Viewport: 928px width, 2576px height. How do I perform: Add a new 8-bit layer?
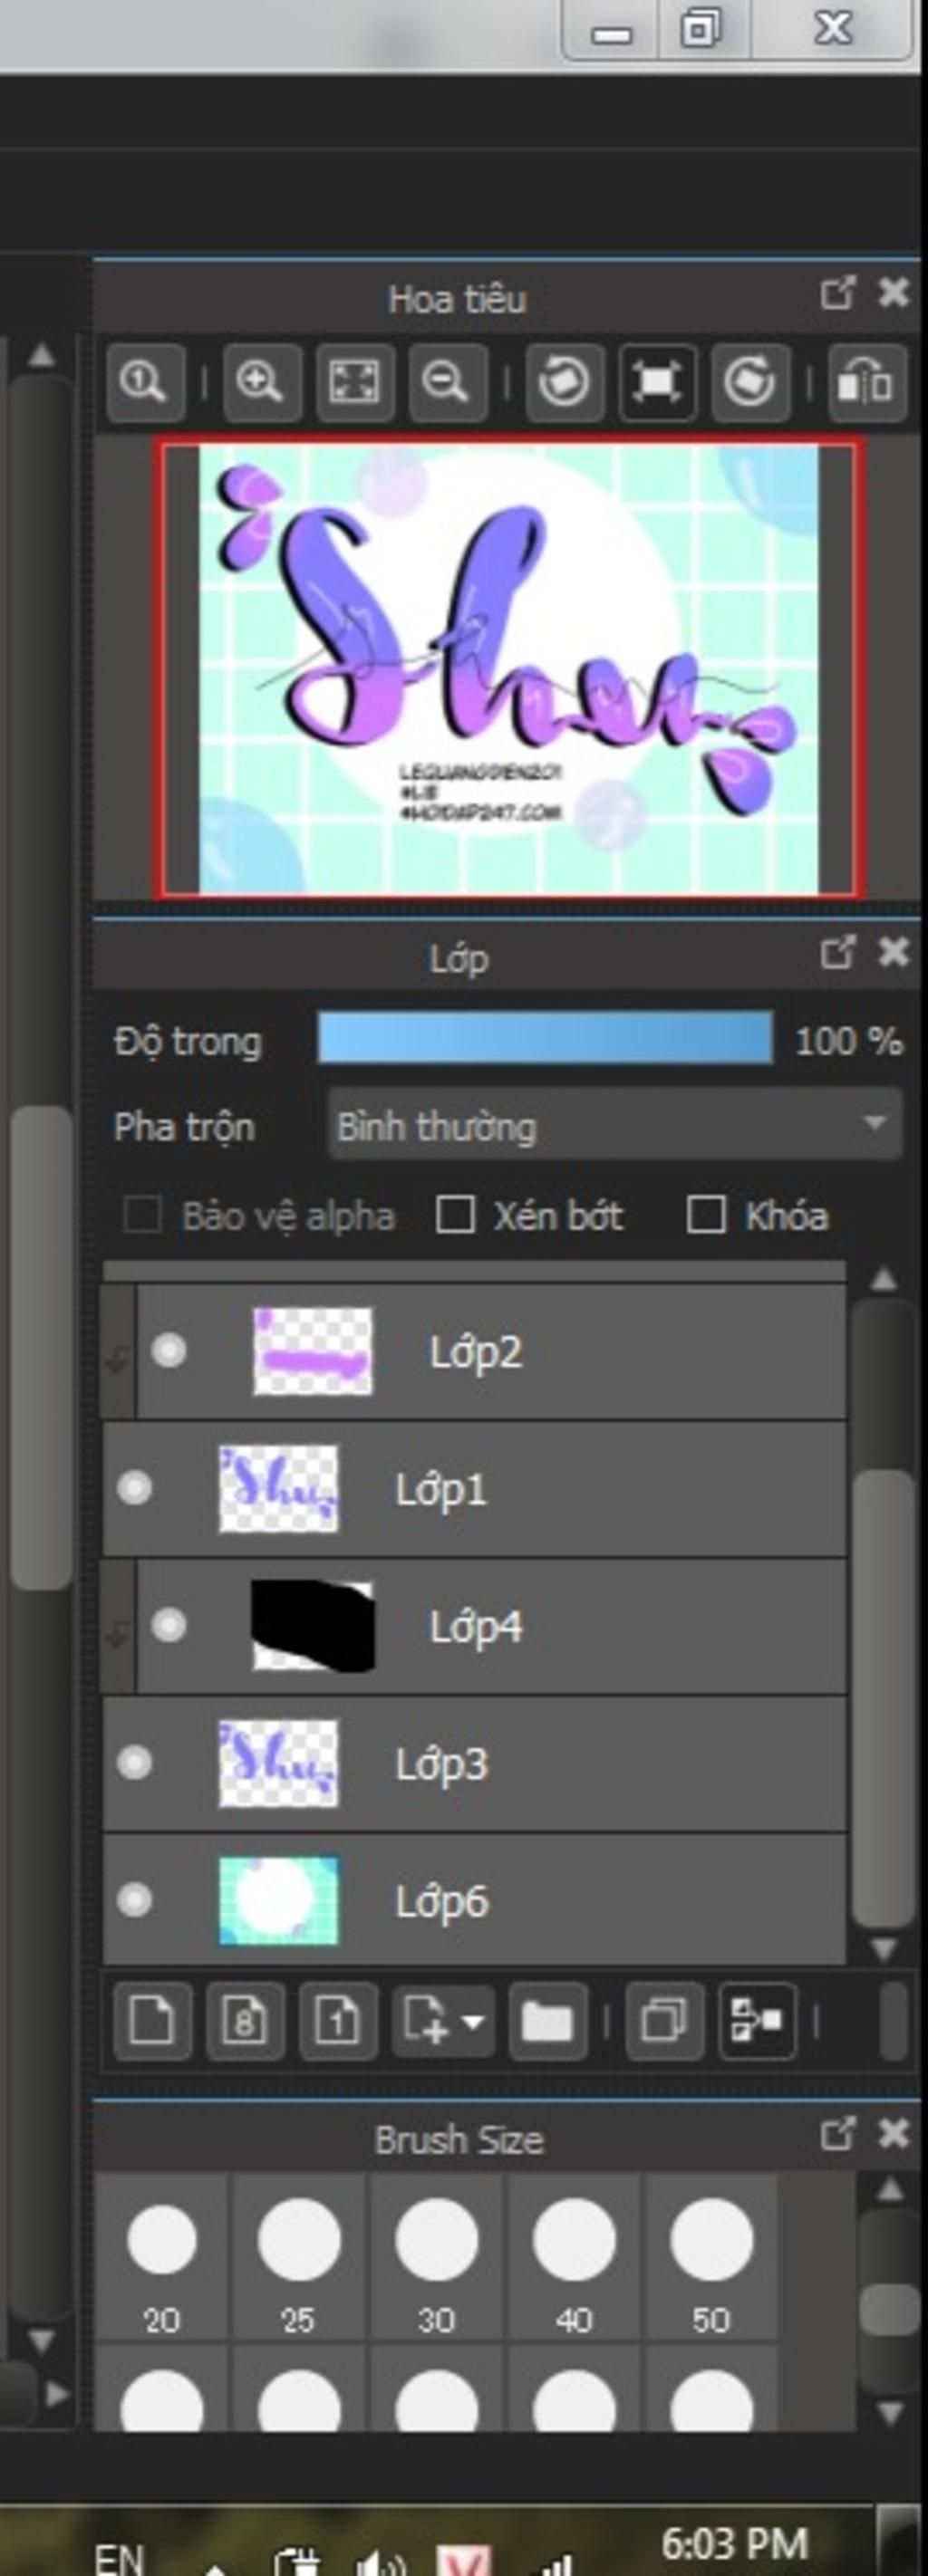tap(245, 2021)
